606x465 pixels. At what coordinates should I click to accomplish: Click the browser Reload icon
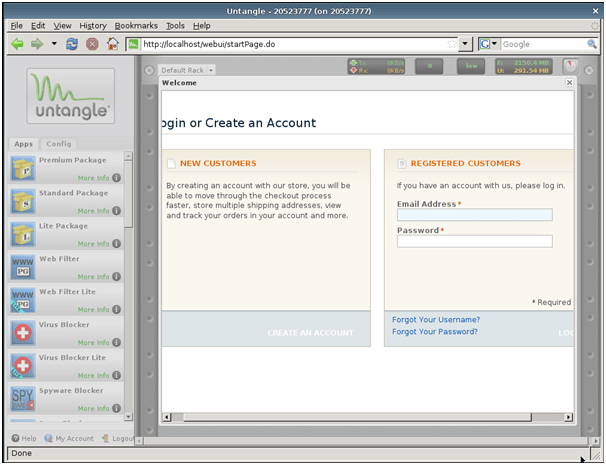tap(72, 44)
